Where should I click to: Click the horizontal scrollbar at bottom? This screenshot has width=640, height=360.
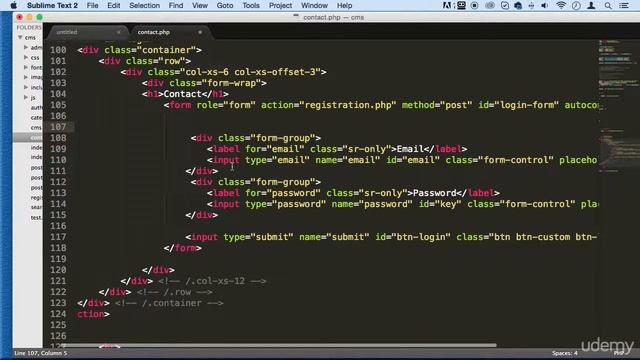[280, 345]
